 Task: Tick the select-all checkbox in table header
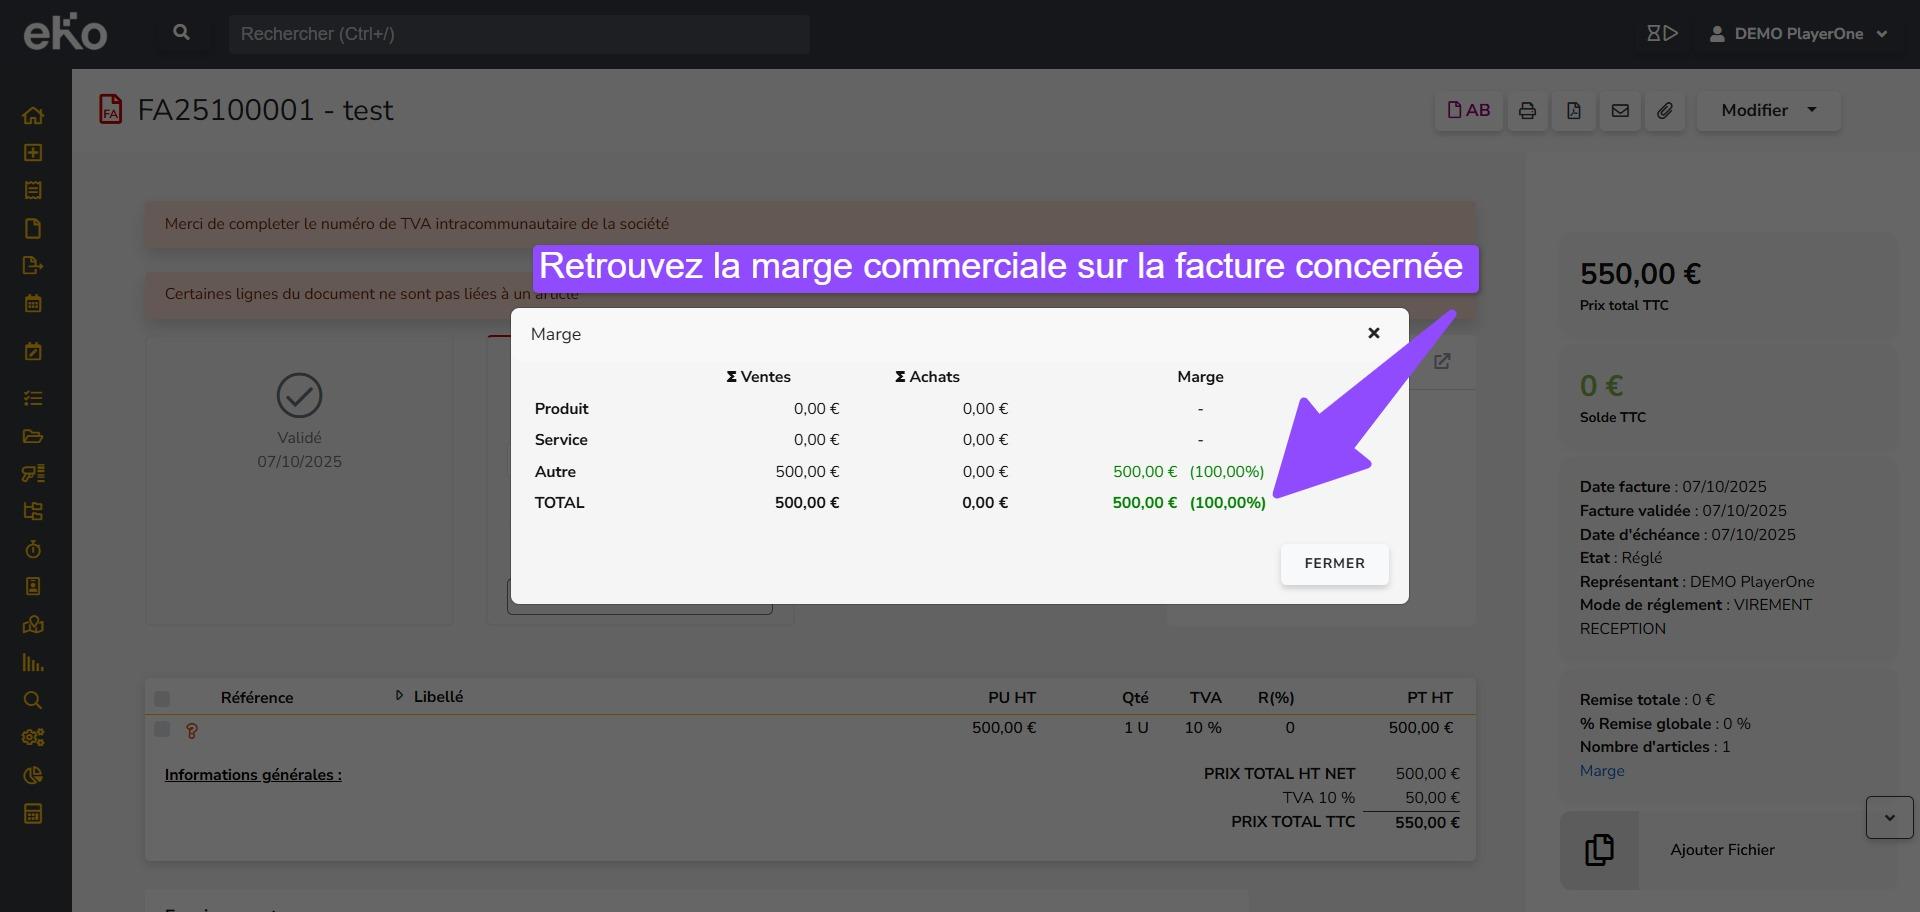[162, 699]
